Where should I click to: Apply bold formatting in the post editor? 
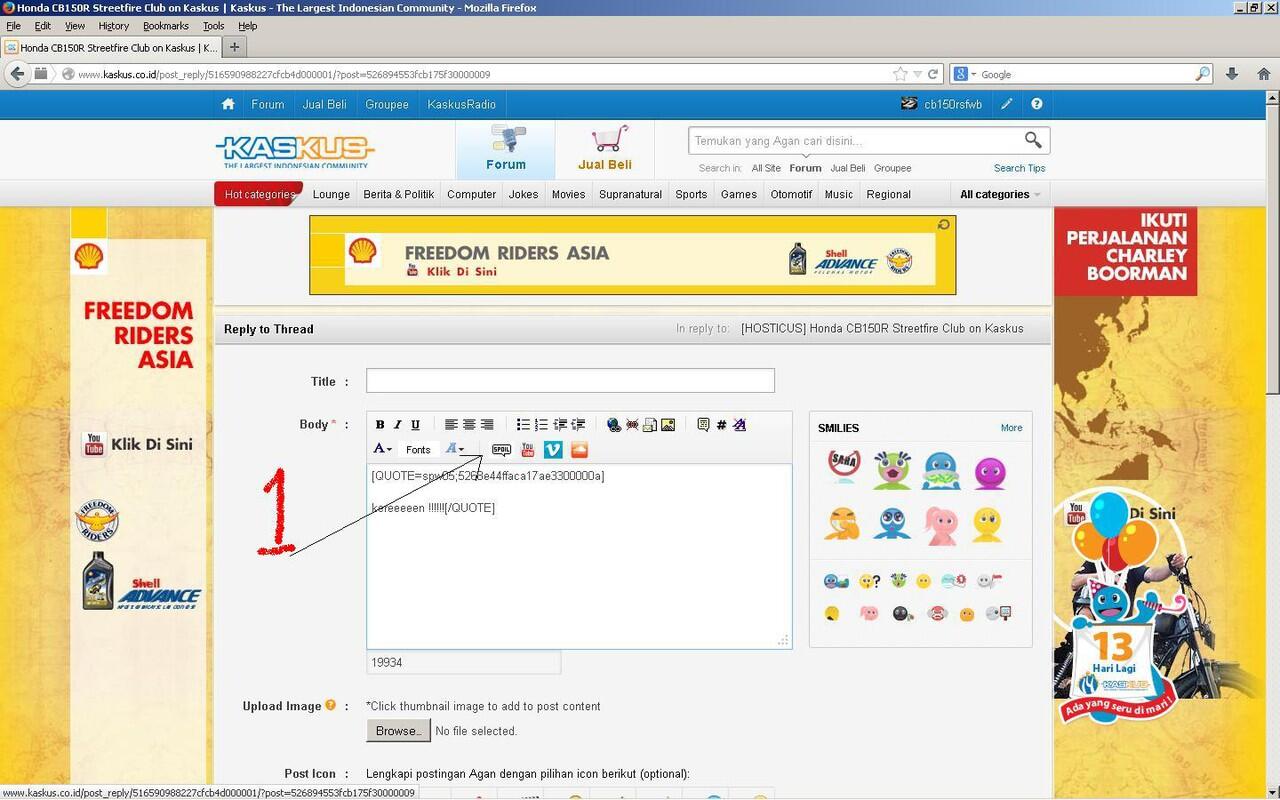coord(380,425)
